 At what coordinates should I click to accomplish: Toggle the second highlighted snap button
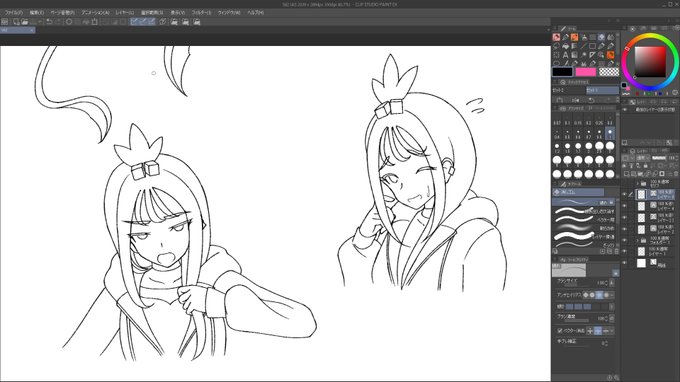(143, 22)
